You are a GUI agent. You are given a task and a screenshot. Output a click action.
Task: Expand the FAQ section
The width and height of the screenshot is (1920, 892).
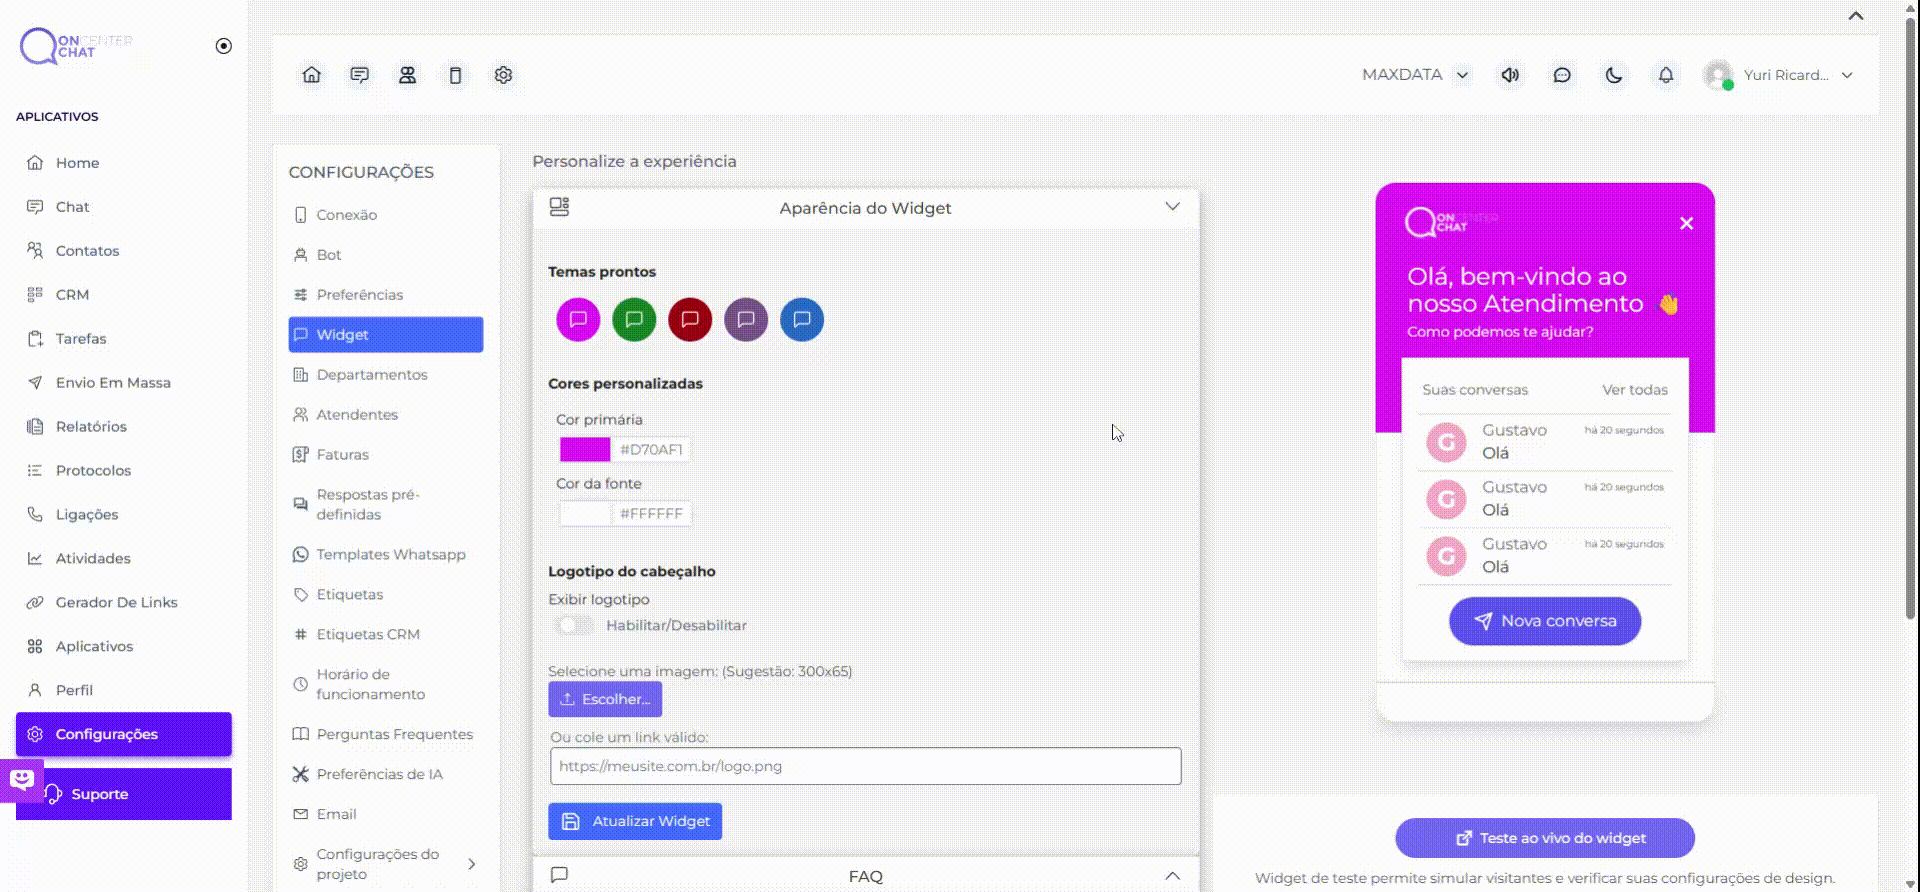[1172, 876]
